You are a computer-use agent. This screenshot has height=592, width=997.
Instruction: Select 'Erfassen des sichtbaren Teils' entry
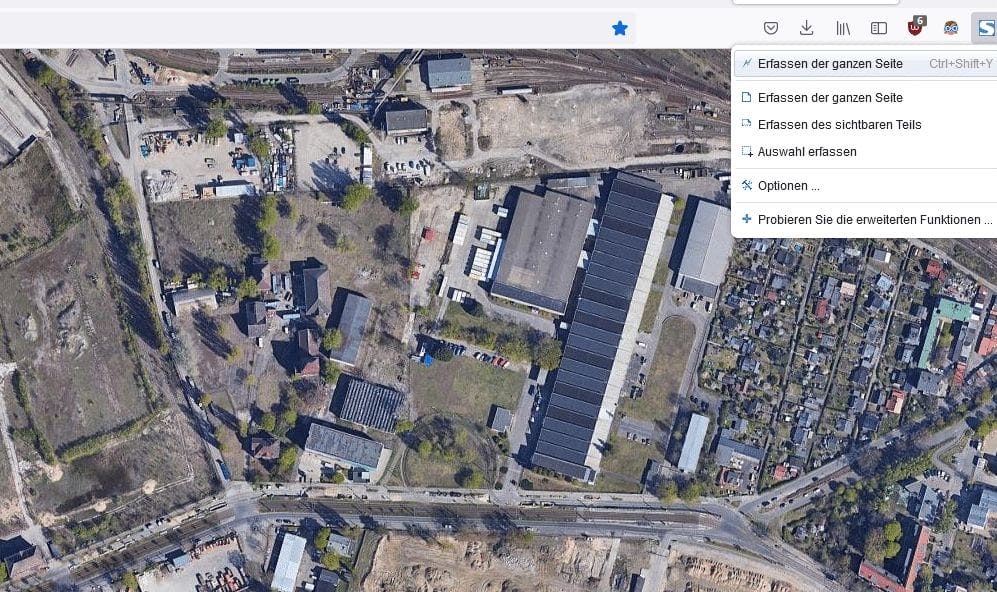pos(839,125)
